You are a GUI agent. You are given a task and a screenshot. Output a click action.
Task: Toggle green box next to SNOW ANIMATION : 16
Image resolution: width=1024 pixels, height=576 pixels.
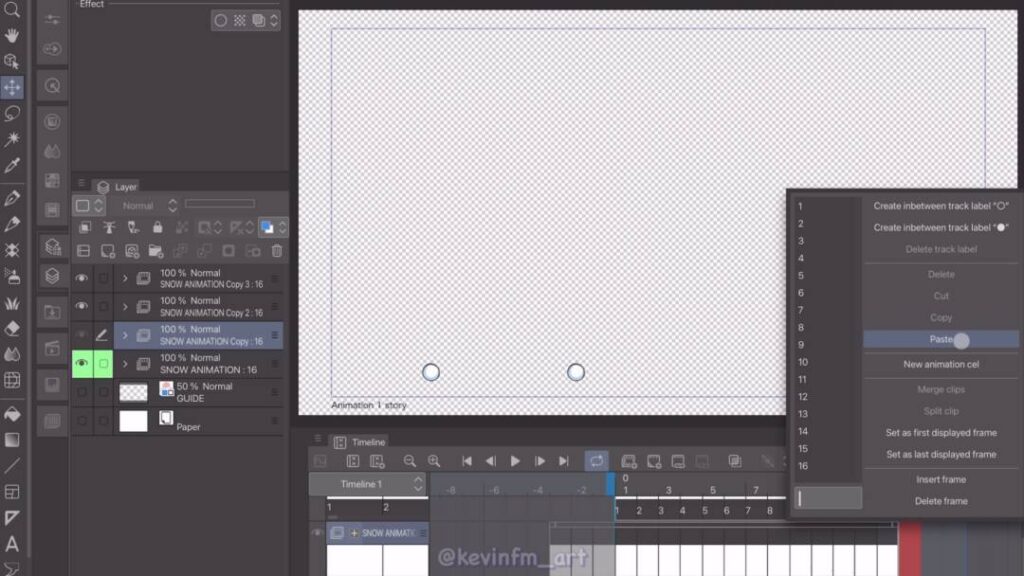click(103, 363)
